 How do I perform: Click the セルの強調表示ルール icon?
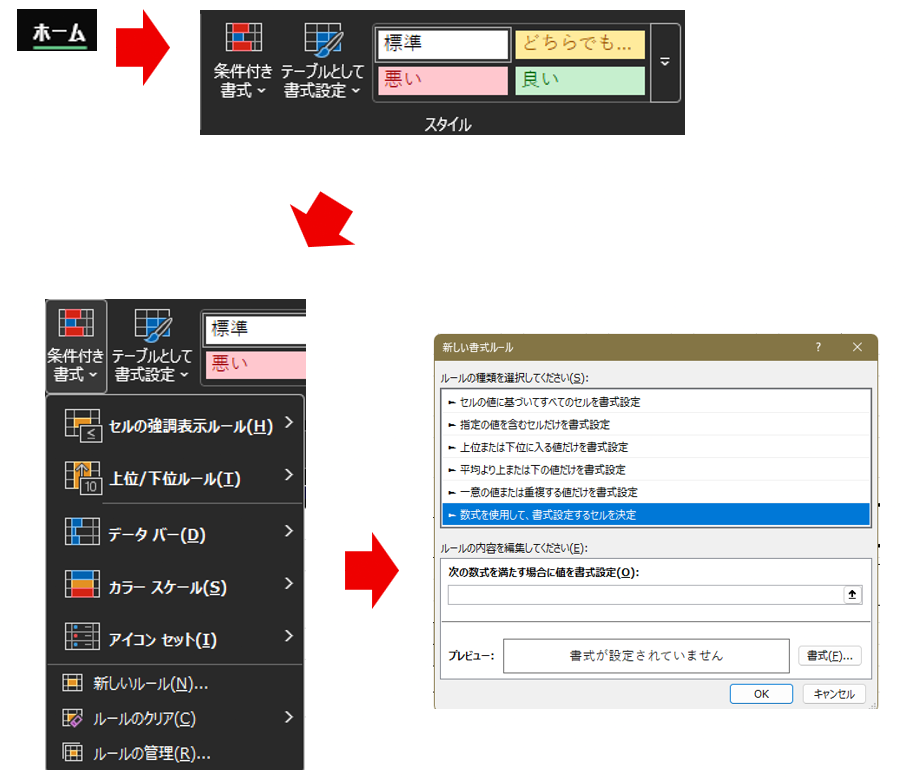pyautogui.click(x=83, y=426)
